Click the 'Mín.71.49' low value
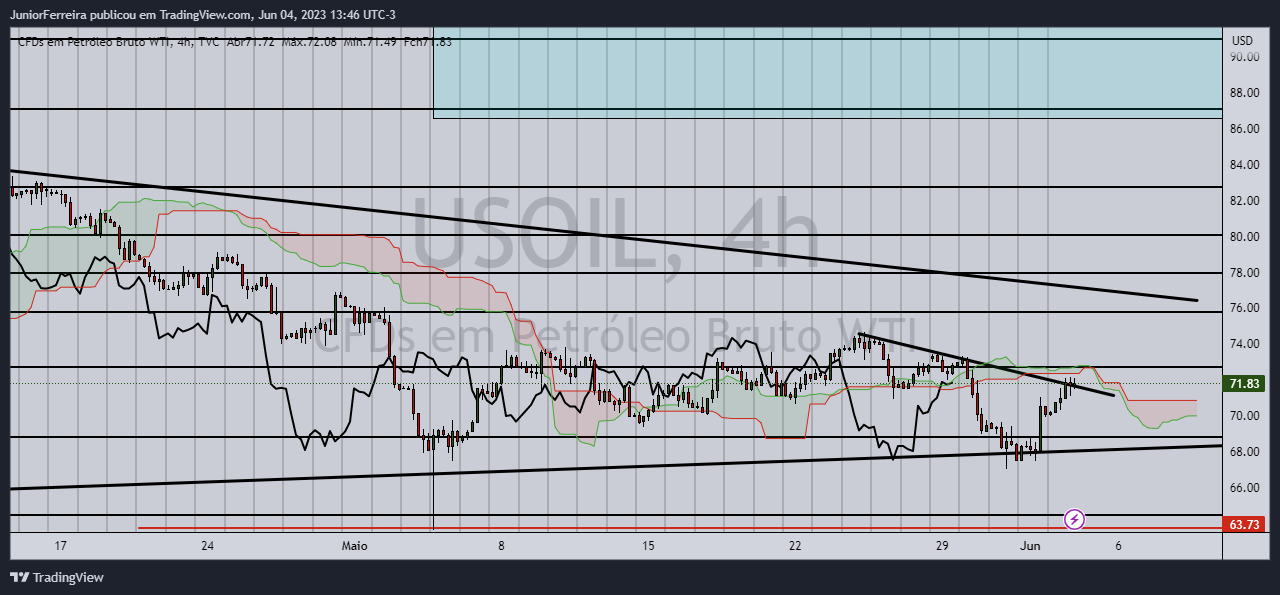The image size is (1280, 595). [x=370, y=42]
